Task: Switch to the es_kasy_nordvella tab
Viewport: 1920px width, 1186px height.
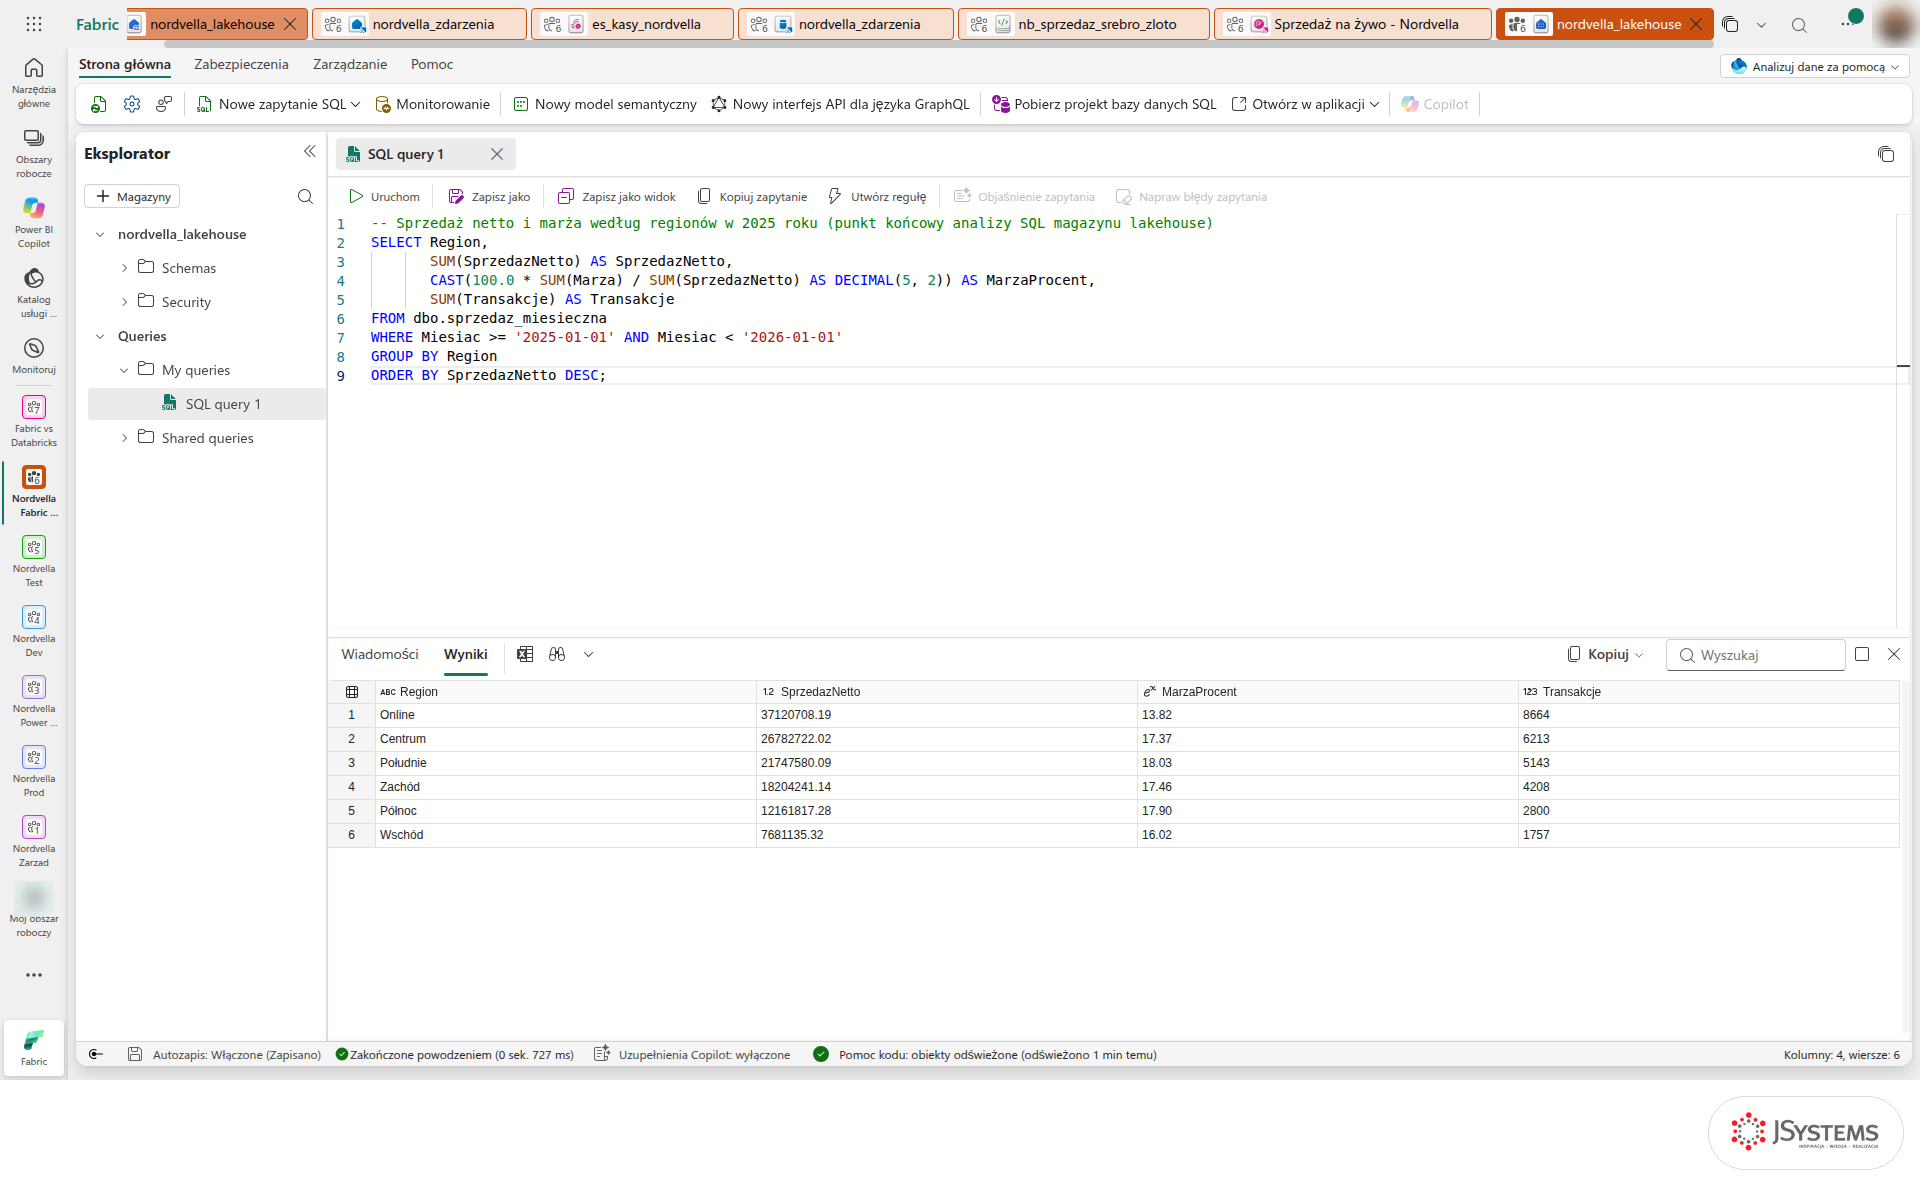Action: 632,24
